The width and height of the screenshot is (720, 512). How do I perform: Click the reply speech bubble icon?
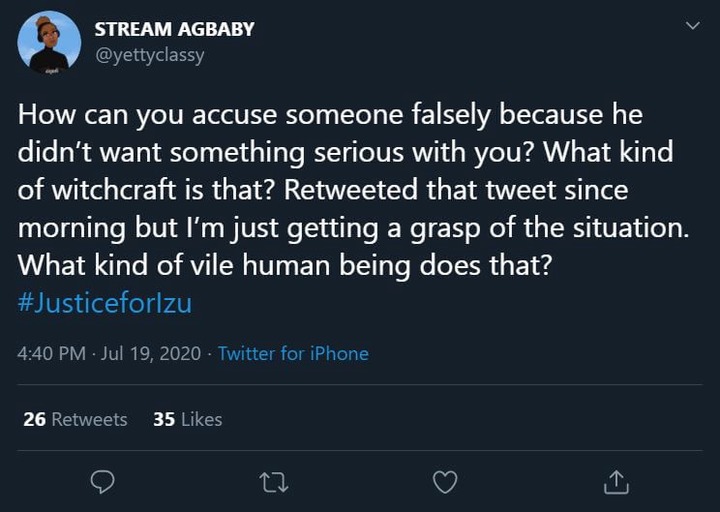click(x=102, y=482)
